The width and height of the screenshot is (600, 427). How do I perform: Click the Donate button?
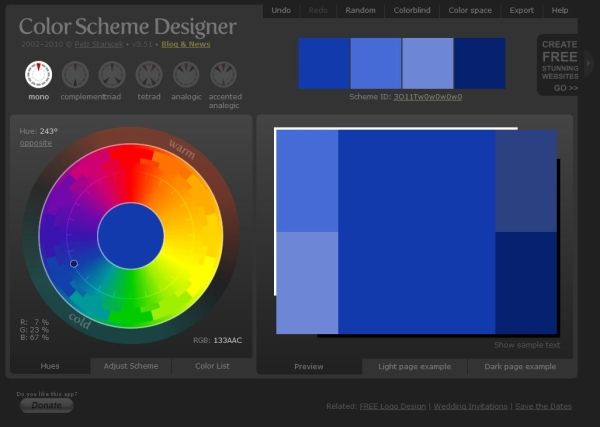46,405
